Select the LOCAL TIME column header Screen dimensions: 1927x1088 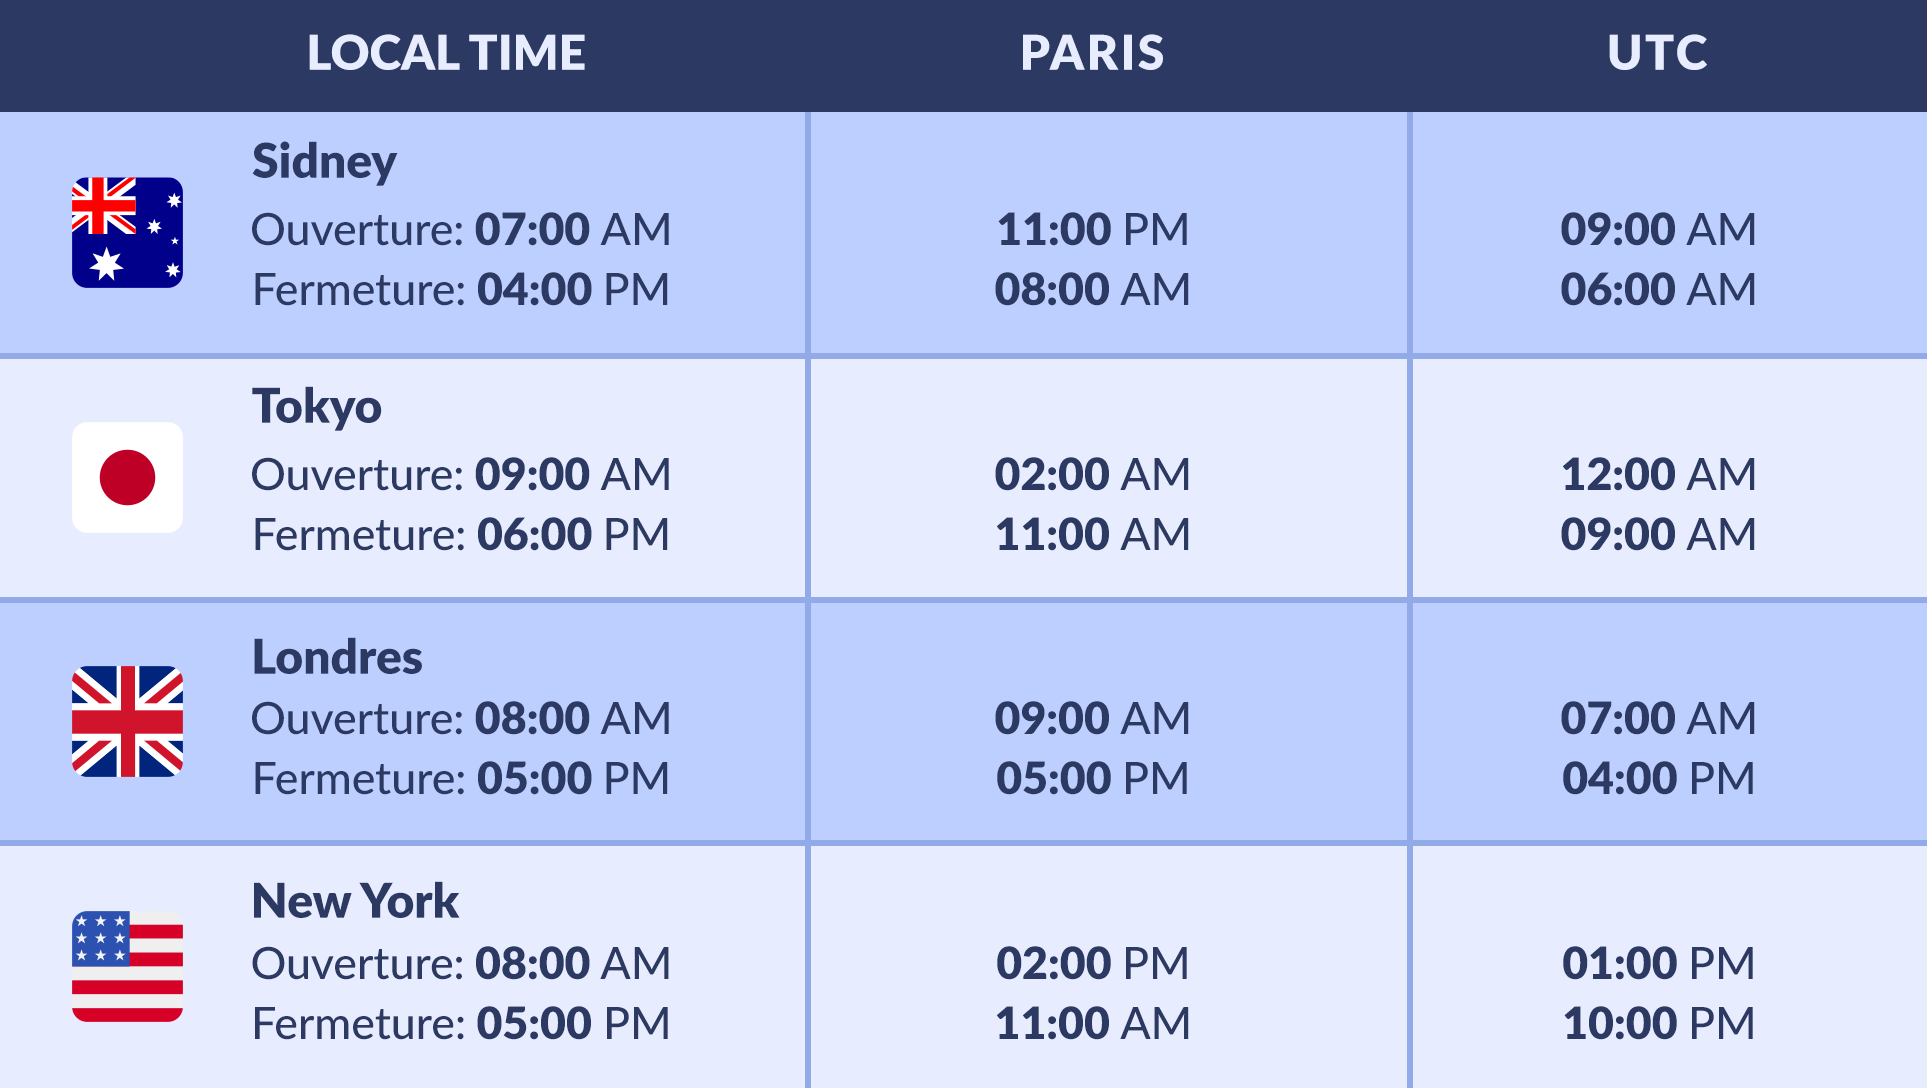coord(446,53)
